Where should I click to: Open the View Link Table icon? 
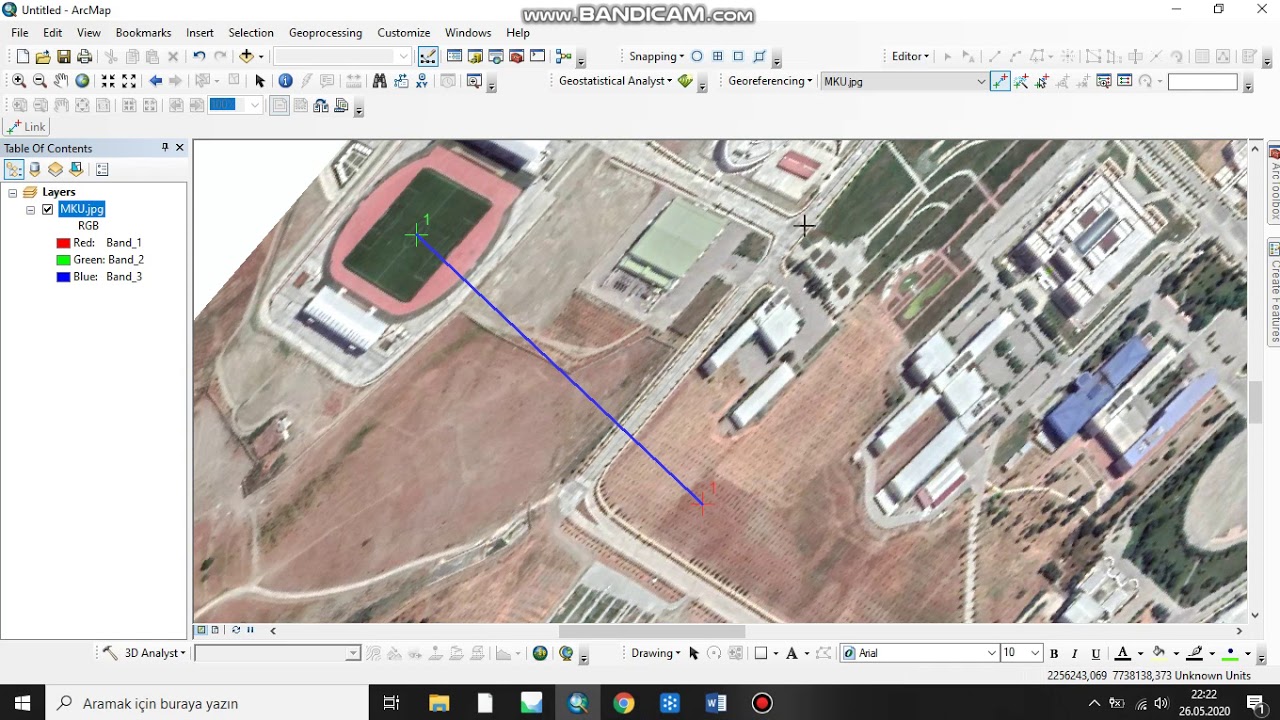1125,82
